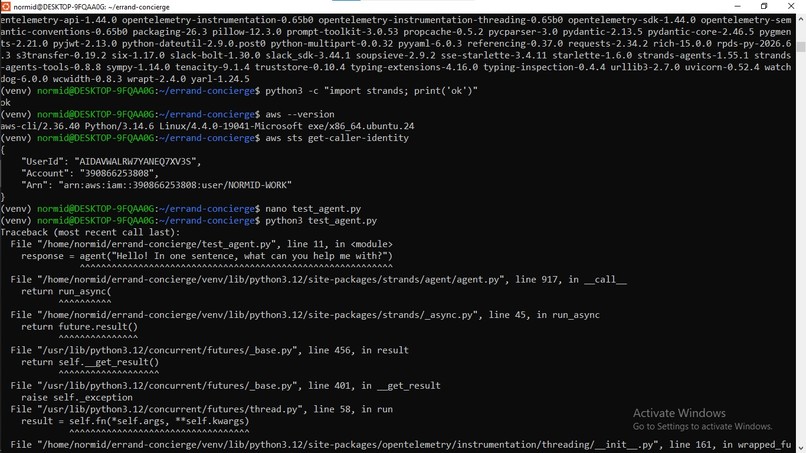Click the test_agent.py line 11 traceback entry

tap(201, 244)
